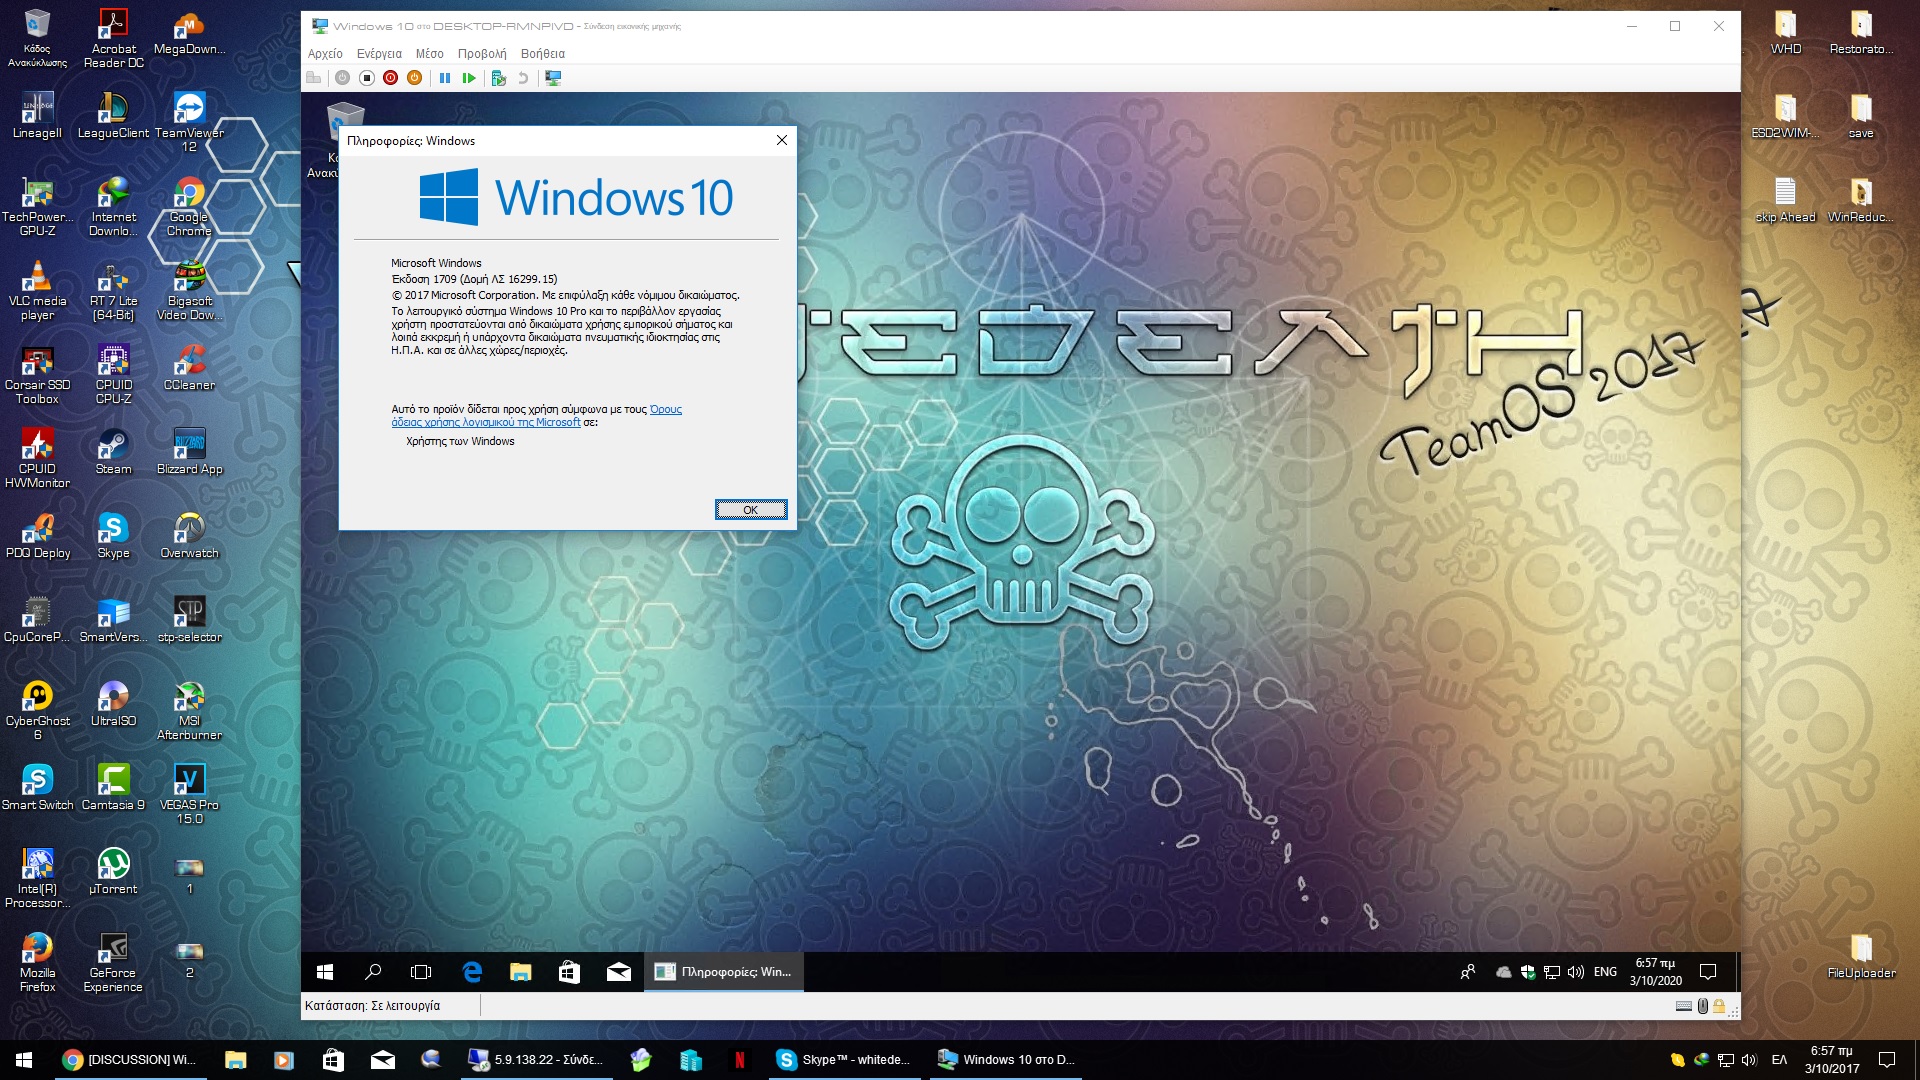Select CCleaner desktop icon
The image size is (1920, 1080).
(189, 368)
